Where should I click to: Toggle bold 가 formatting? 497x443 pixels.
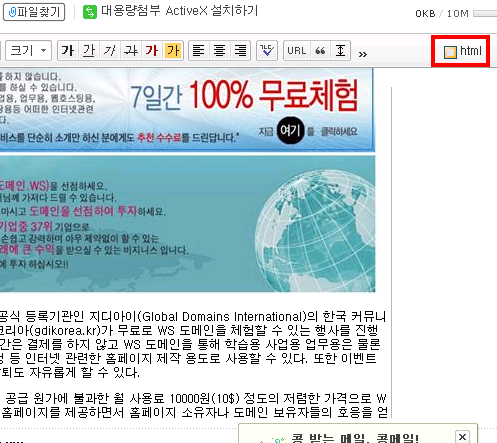pyautogui.click(x=68, y=51)
